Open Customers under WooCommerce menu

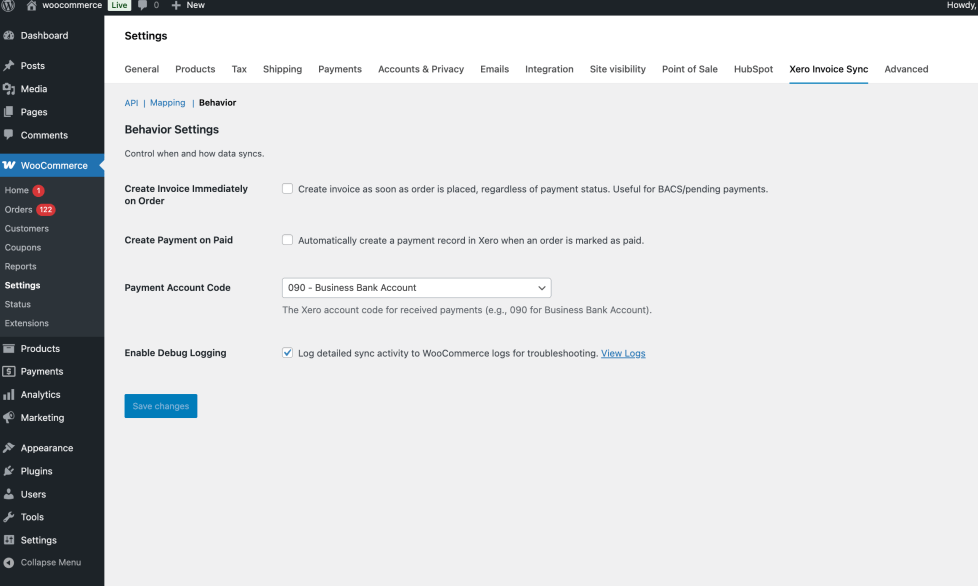pyautogui.click(x=27, y=229)
